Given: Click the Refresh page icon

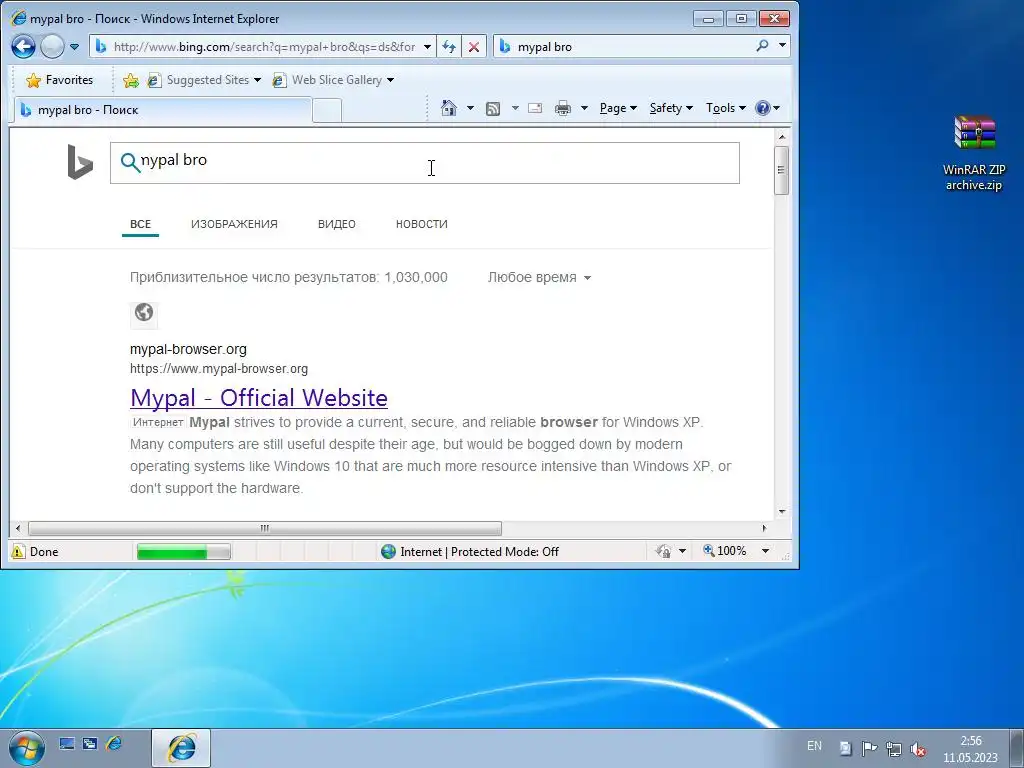Looking at the screenshot, I should 449,47.
